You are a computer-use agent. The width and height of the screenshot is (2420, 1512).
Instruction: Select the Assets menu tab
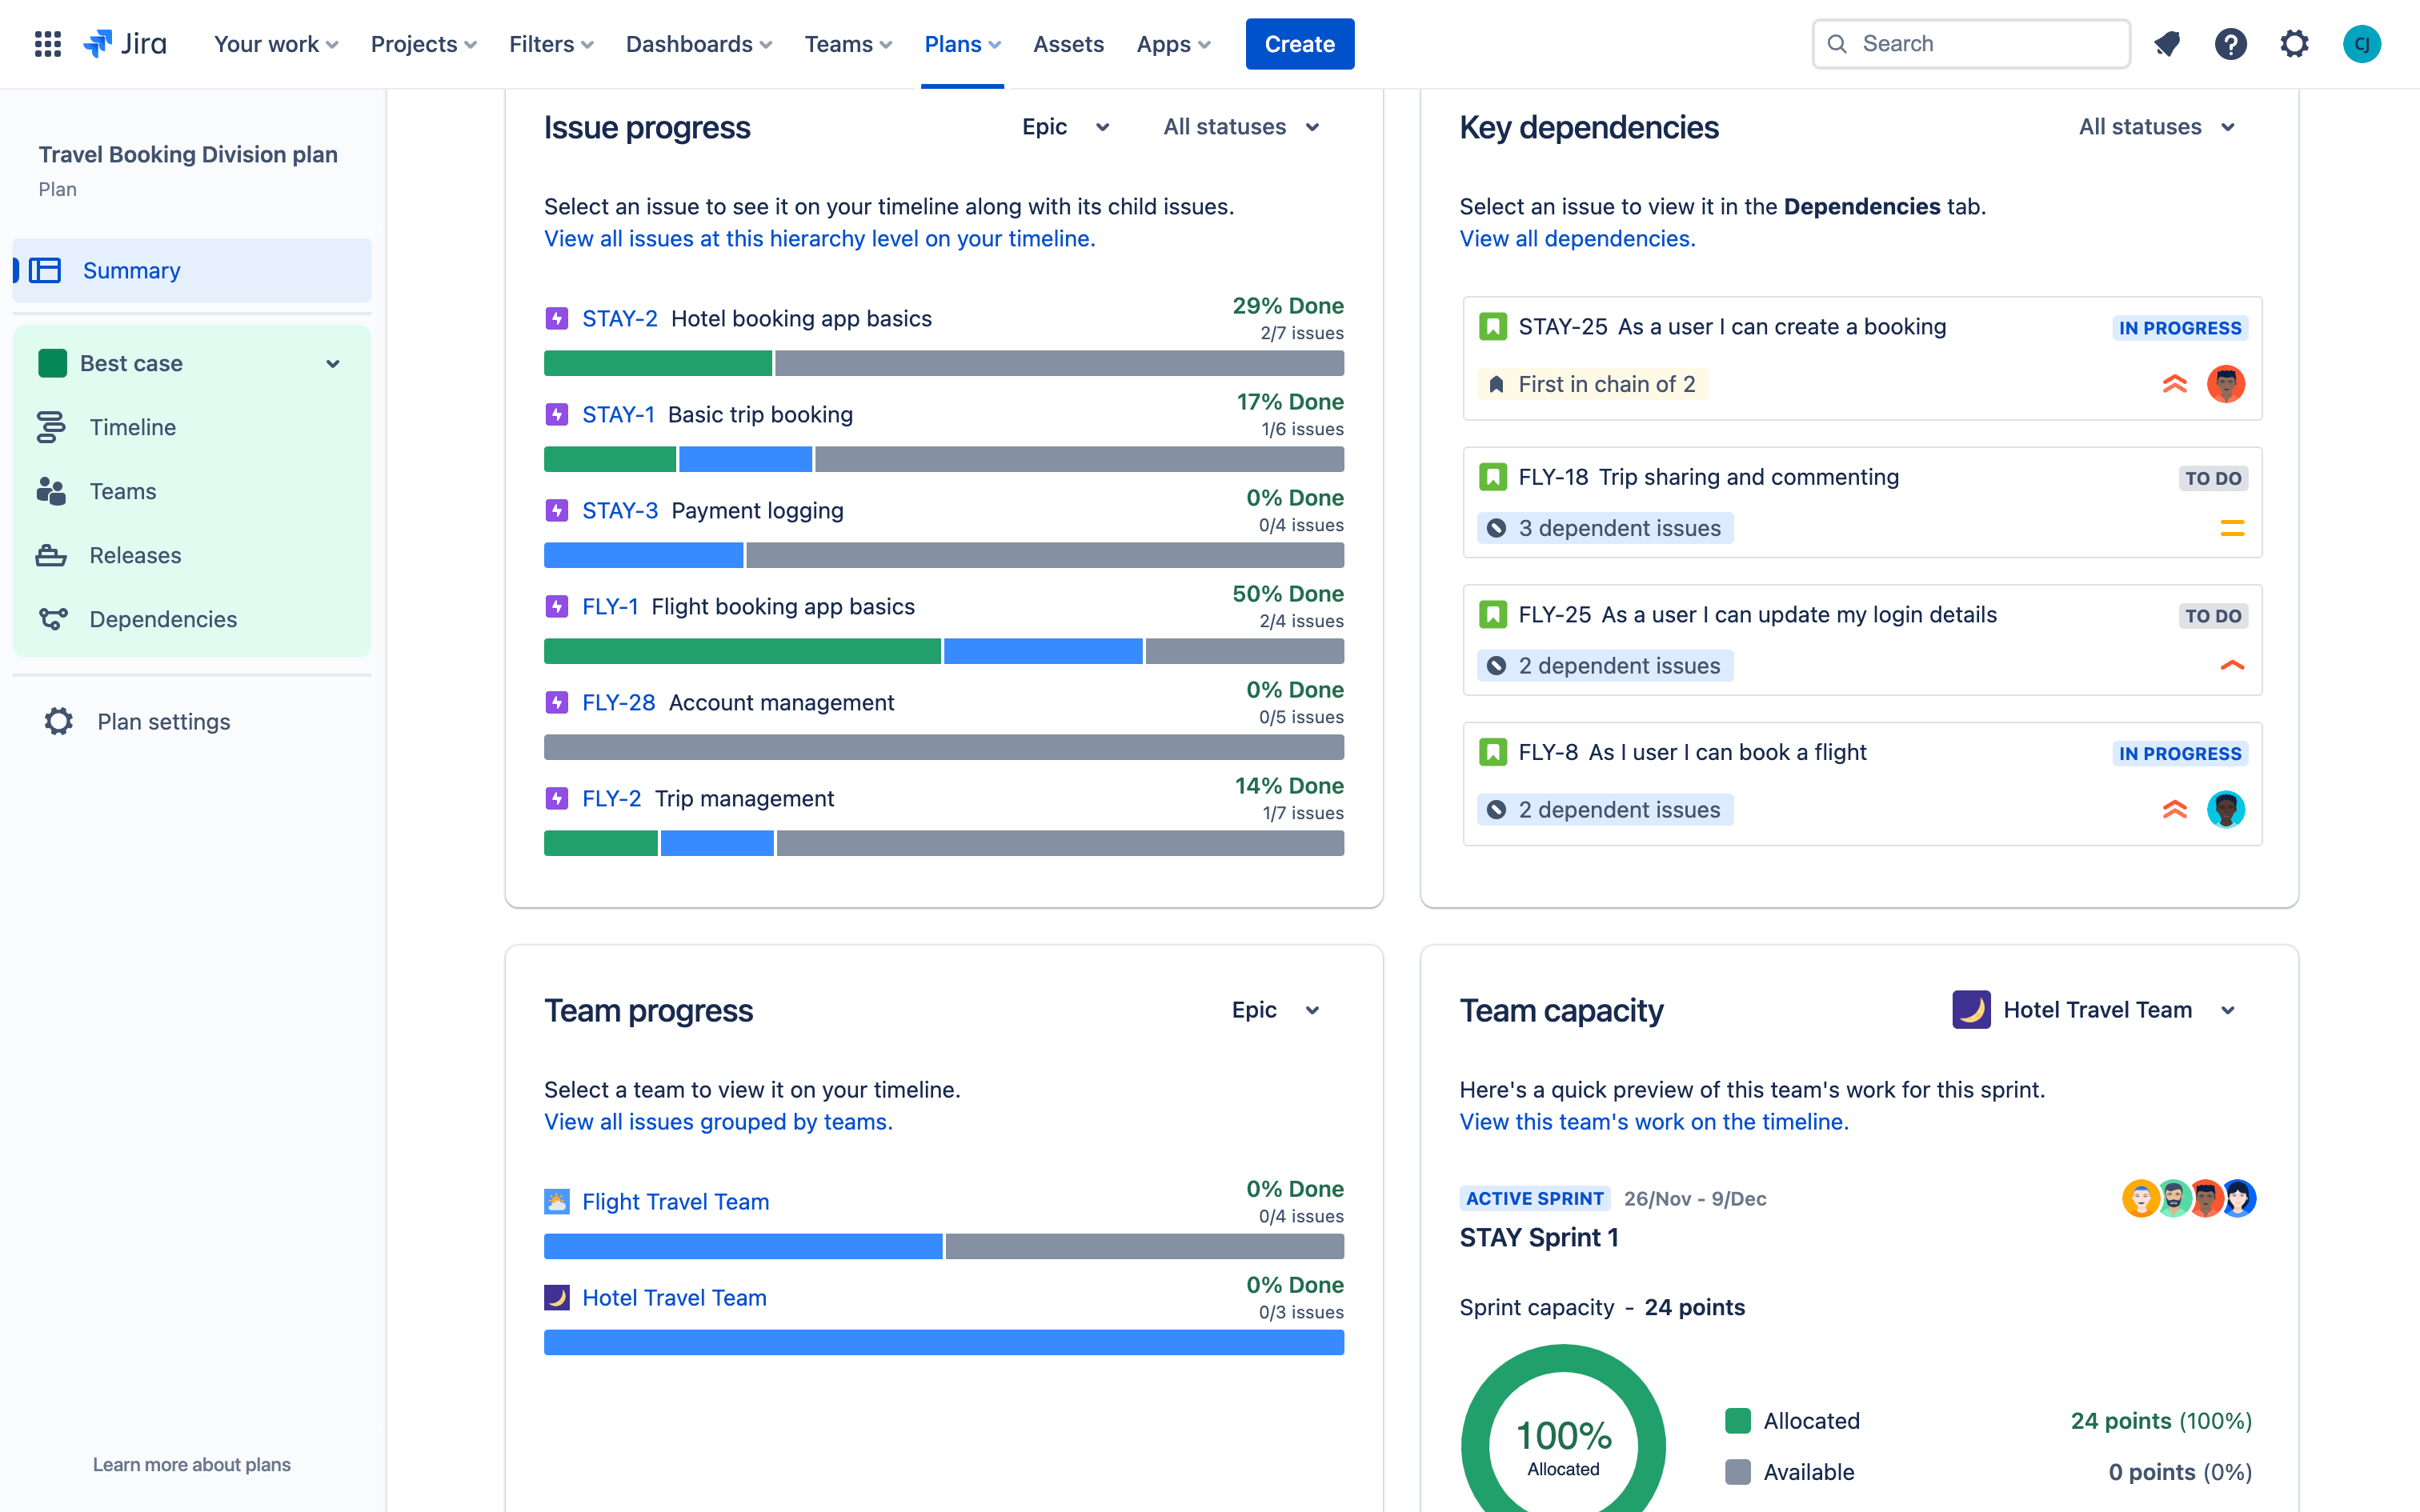point(1070,43)
